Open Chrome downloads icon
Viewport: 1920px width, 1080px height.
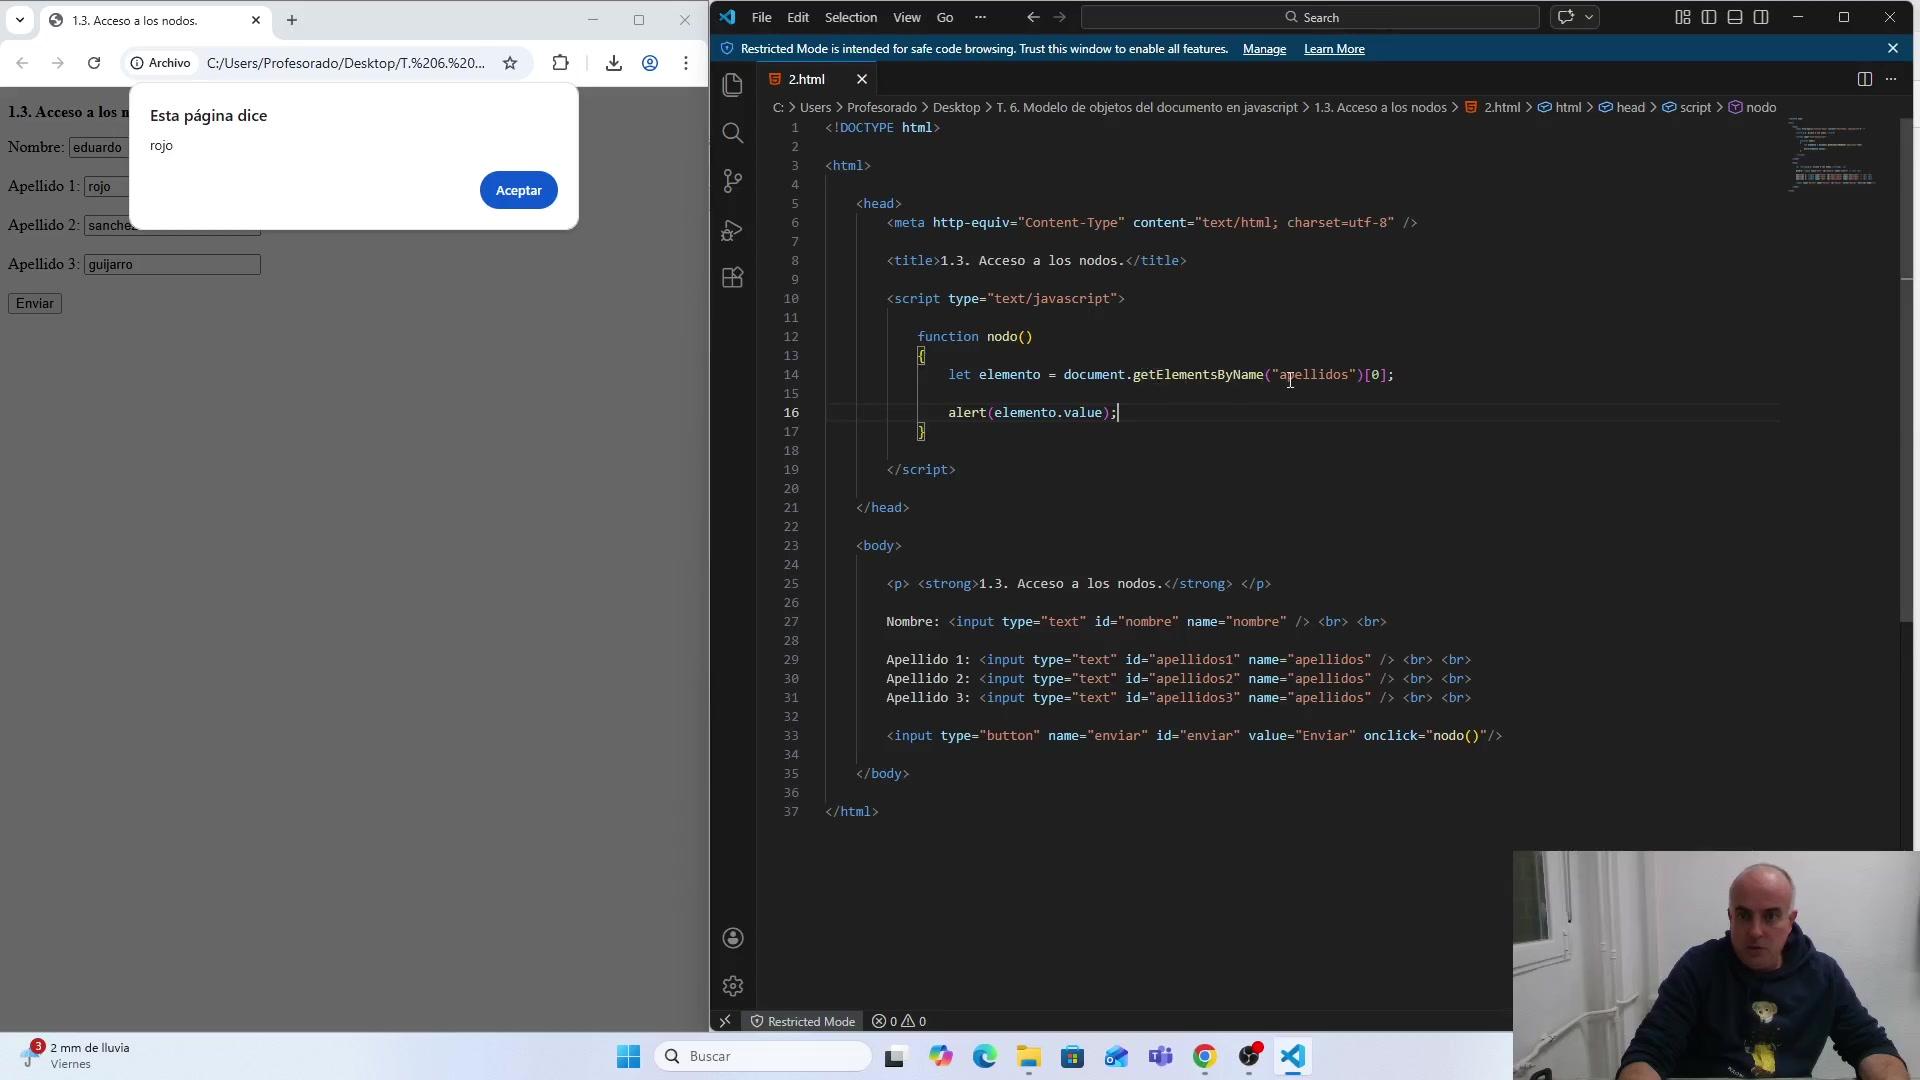pyautogui.click(x=614, y=63)
